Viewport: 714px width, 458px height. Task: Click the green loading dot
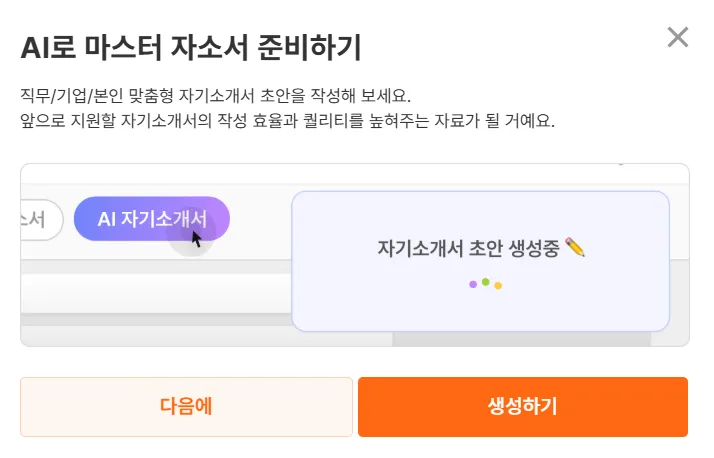(x=485, y=281)
